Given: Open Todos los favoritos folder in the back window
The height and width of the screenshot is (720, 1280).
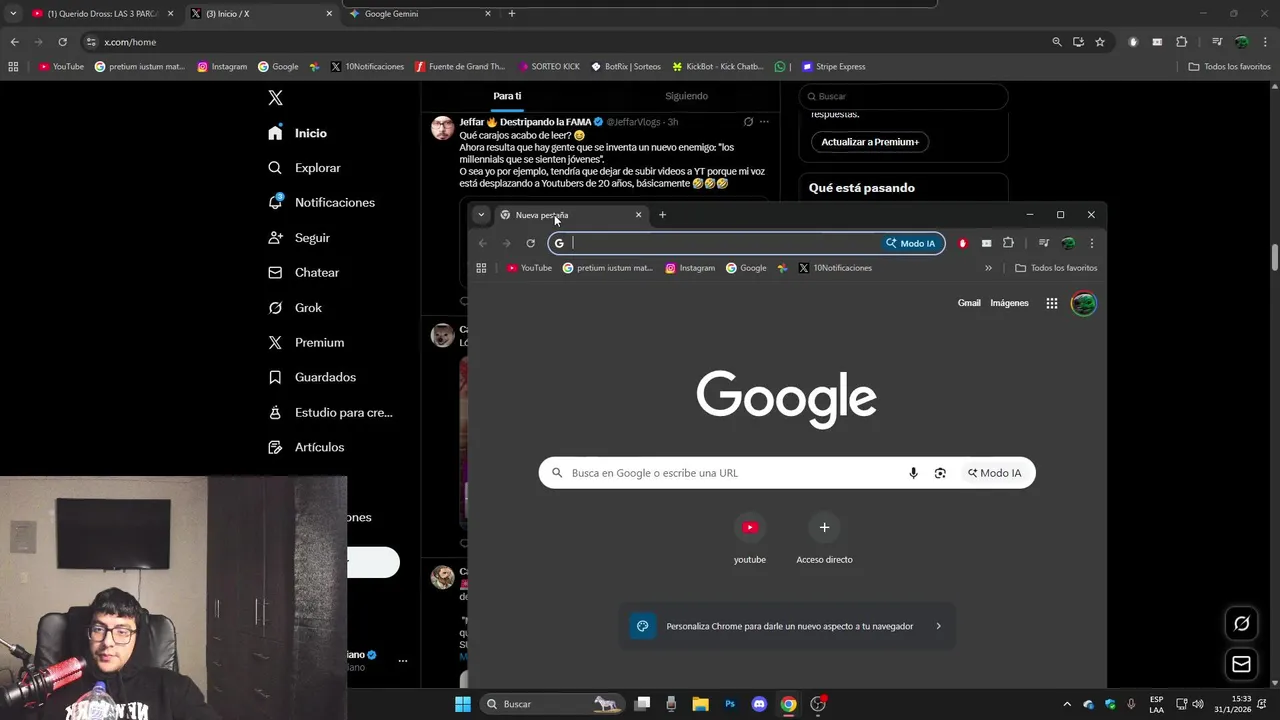Looking at the screenshot, I should (x=1229, y=67).
